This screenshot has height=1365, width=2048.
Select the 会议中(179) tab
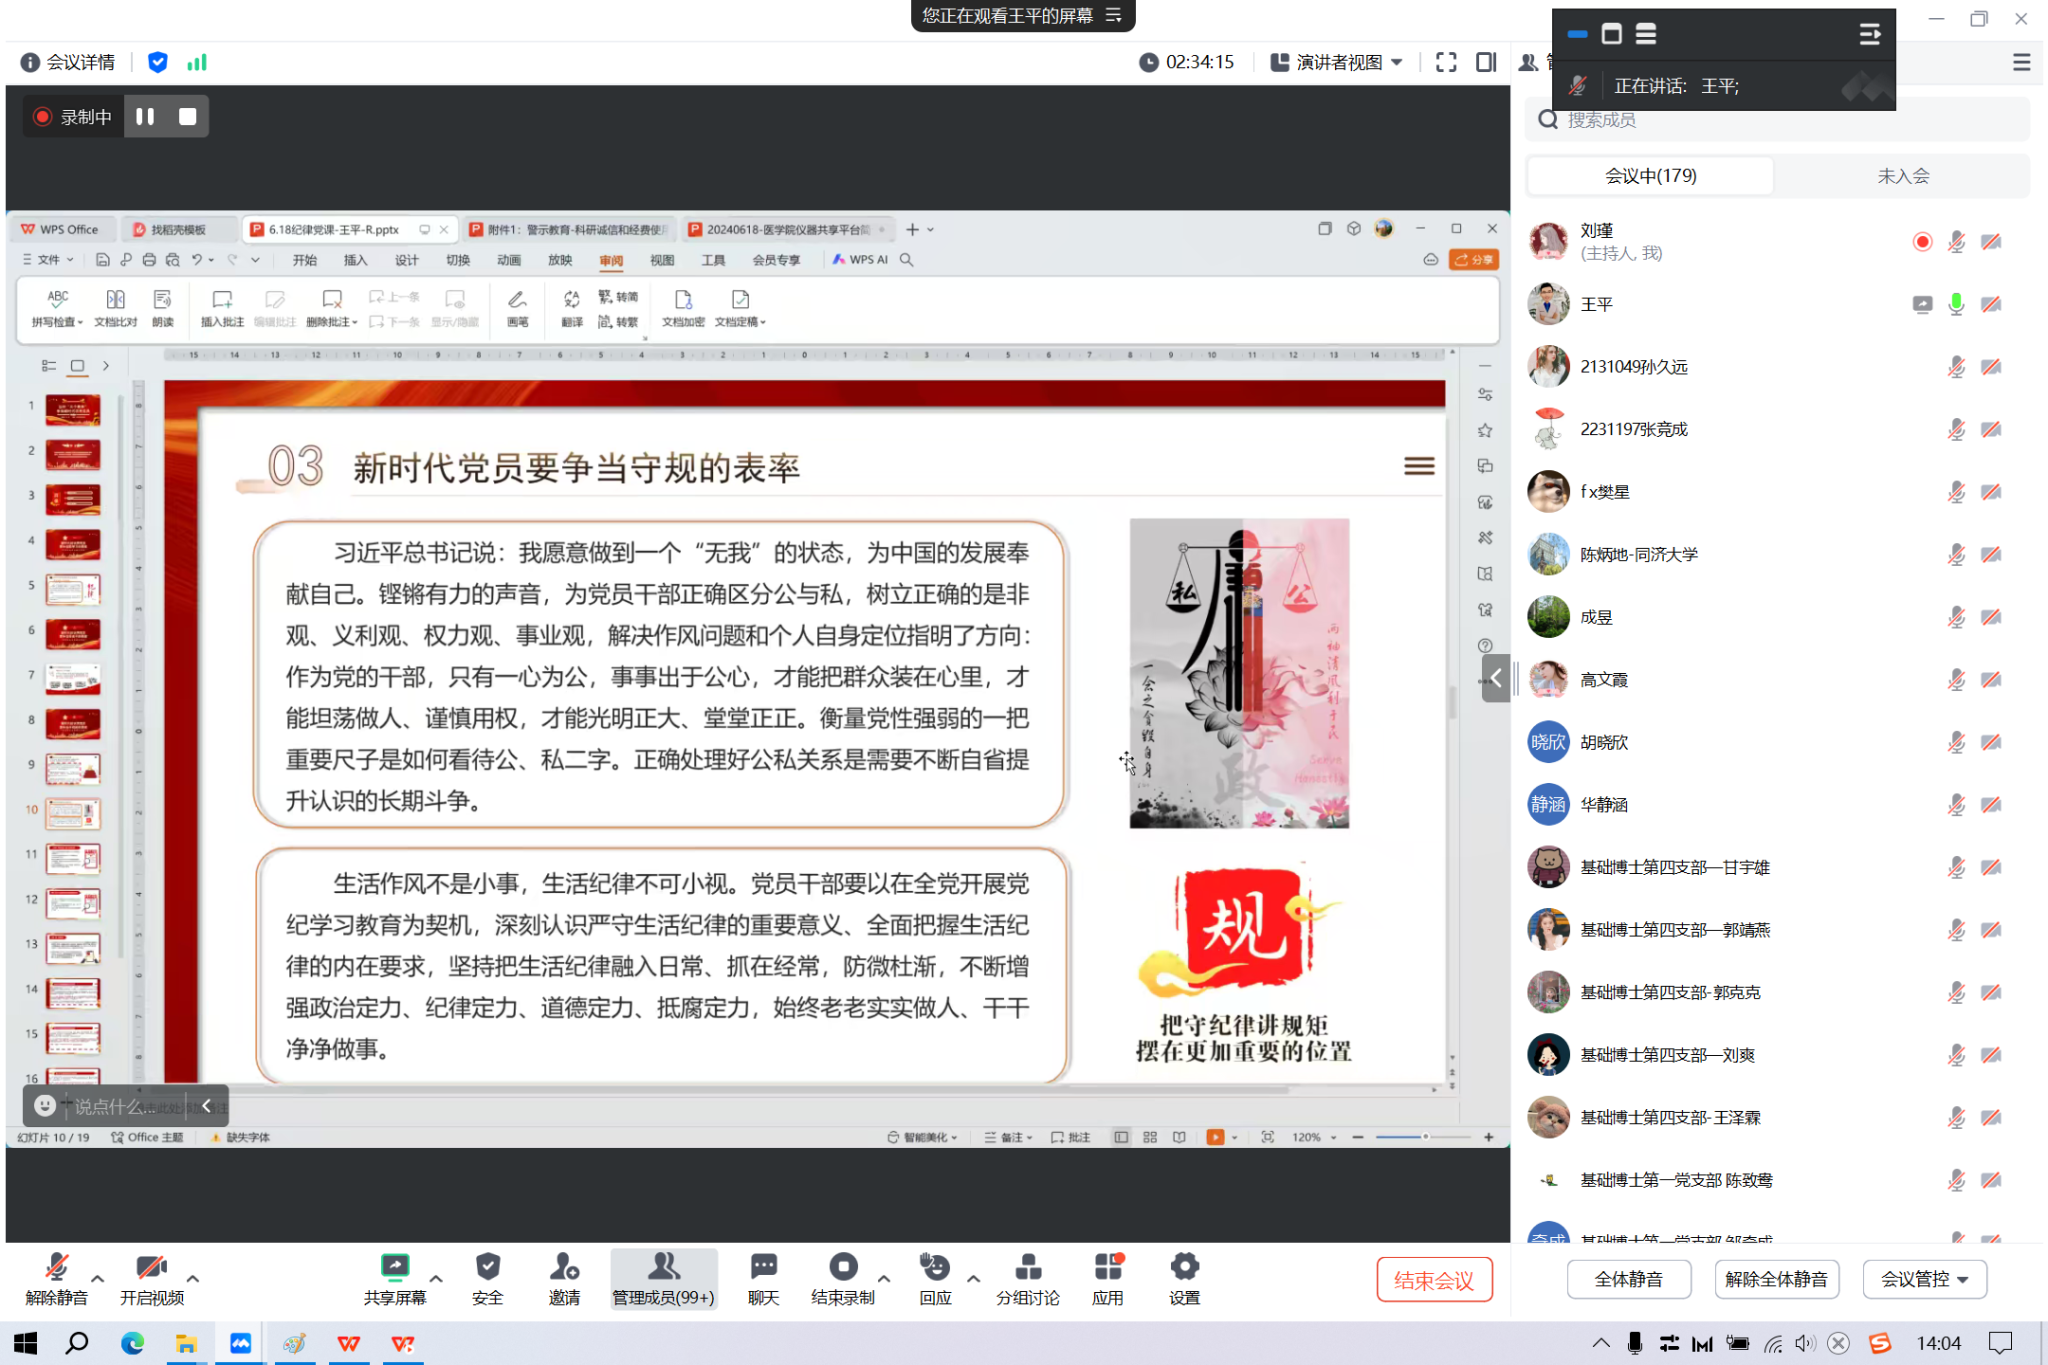(1650, 176)
